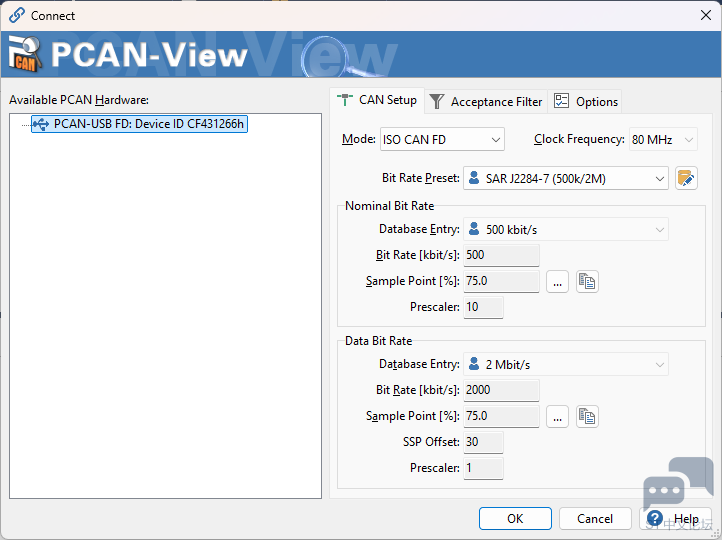Click the Data Prescaler field showing 1
This screenshot has width=722, height=540.
[483, 468]
